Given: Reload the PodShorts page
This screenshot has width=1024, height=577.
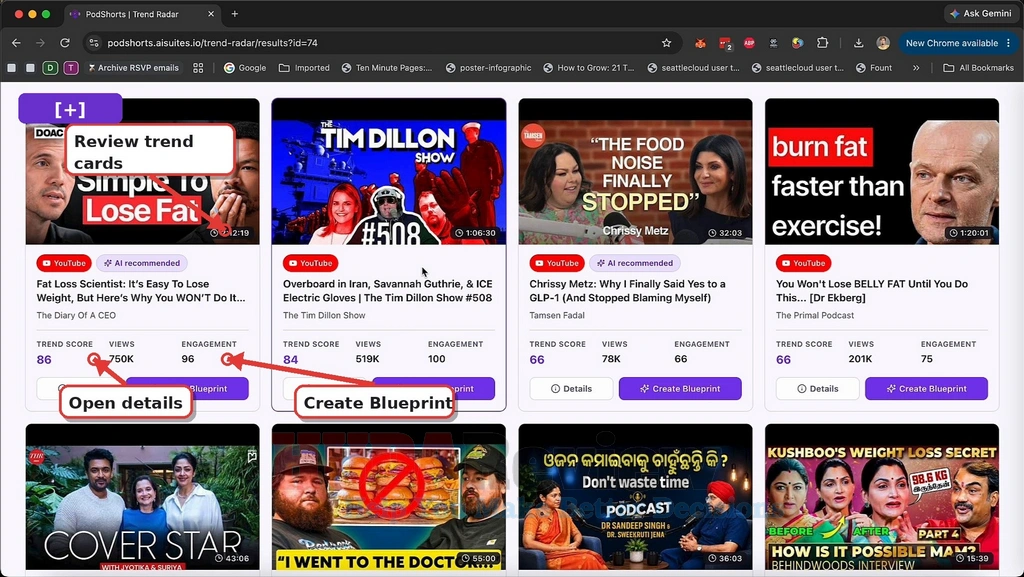Looking at the screenshot, I should pyautogui.click(x=65, y=43).
